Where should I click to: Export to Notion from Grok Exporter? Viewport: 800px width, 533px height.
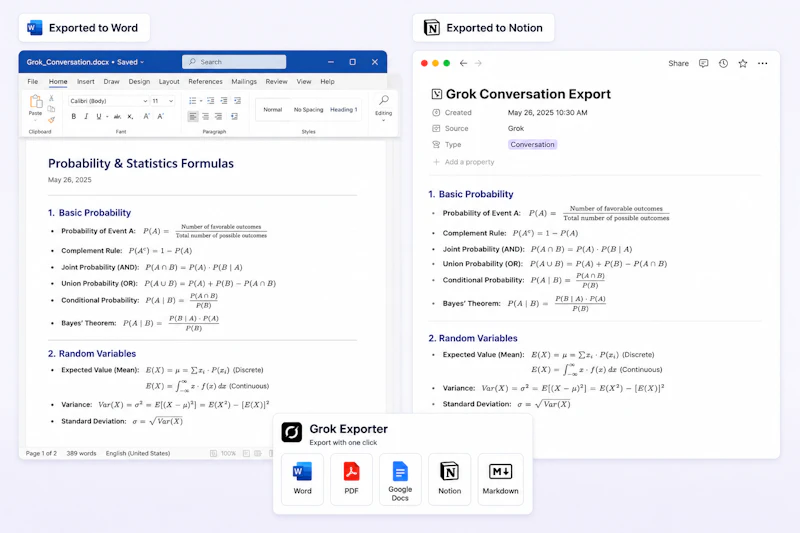point(449,479)
